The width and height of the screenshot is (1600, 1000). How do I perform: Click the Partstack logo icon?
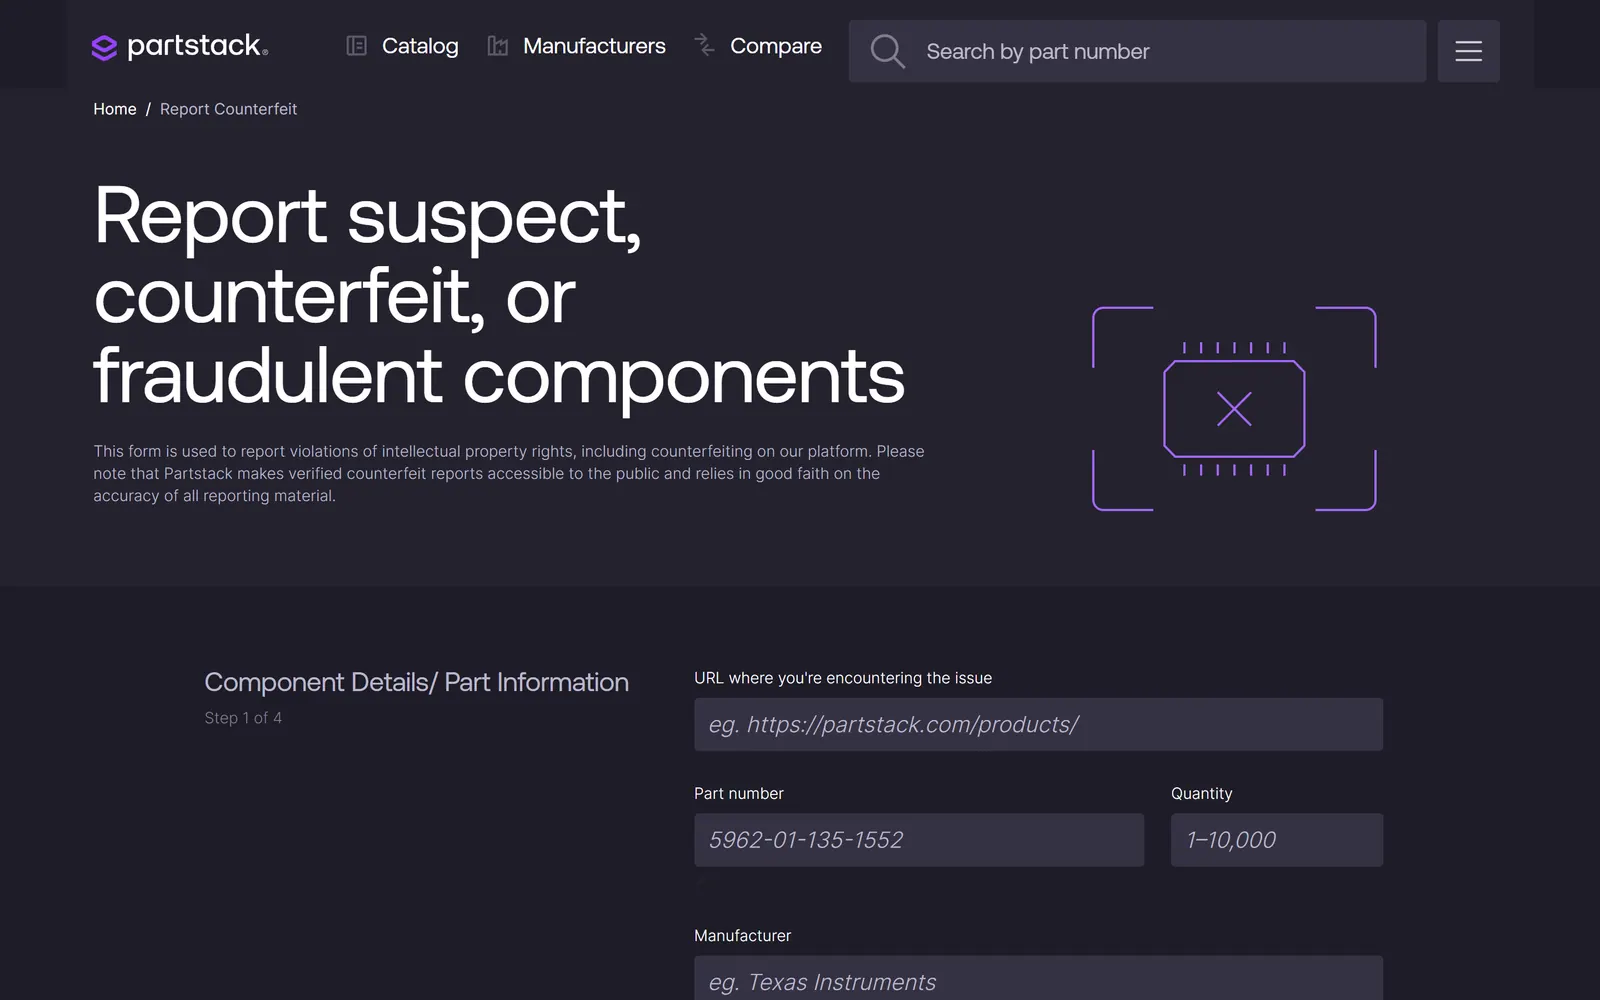(x=104, y=47)
